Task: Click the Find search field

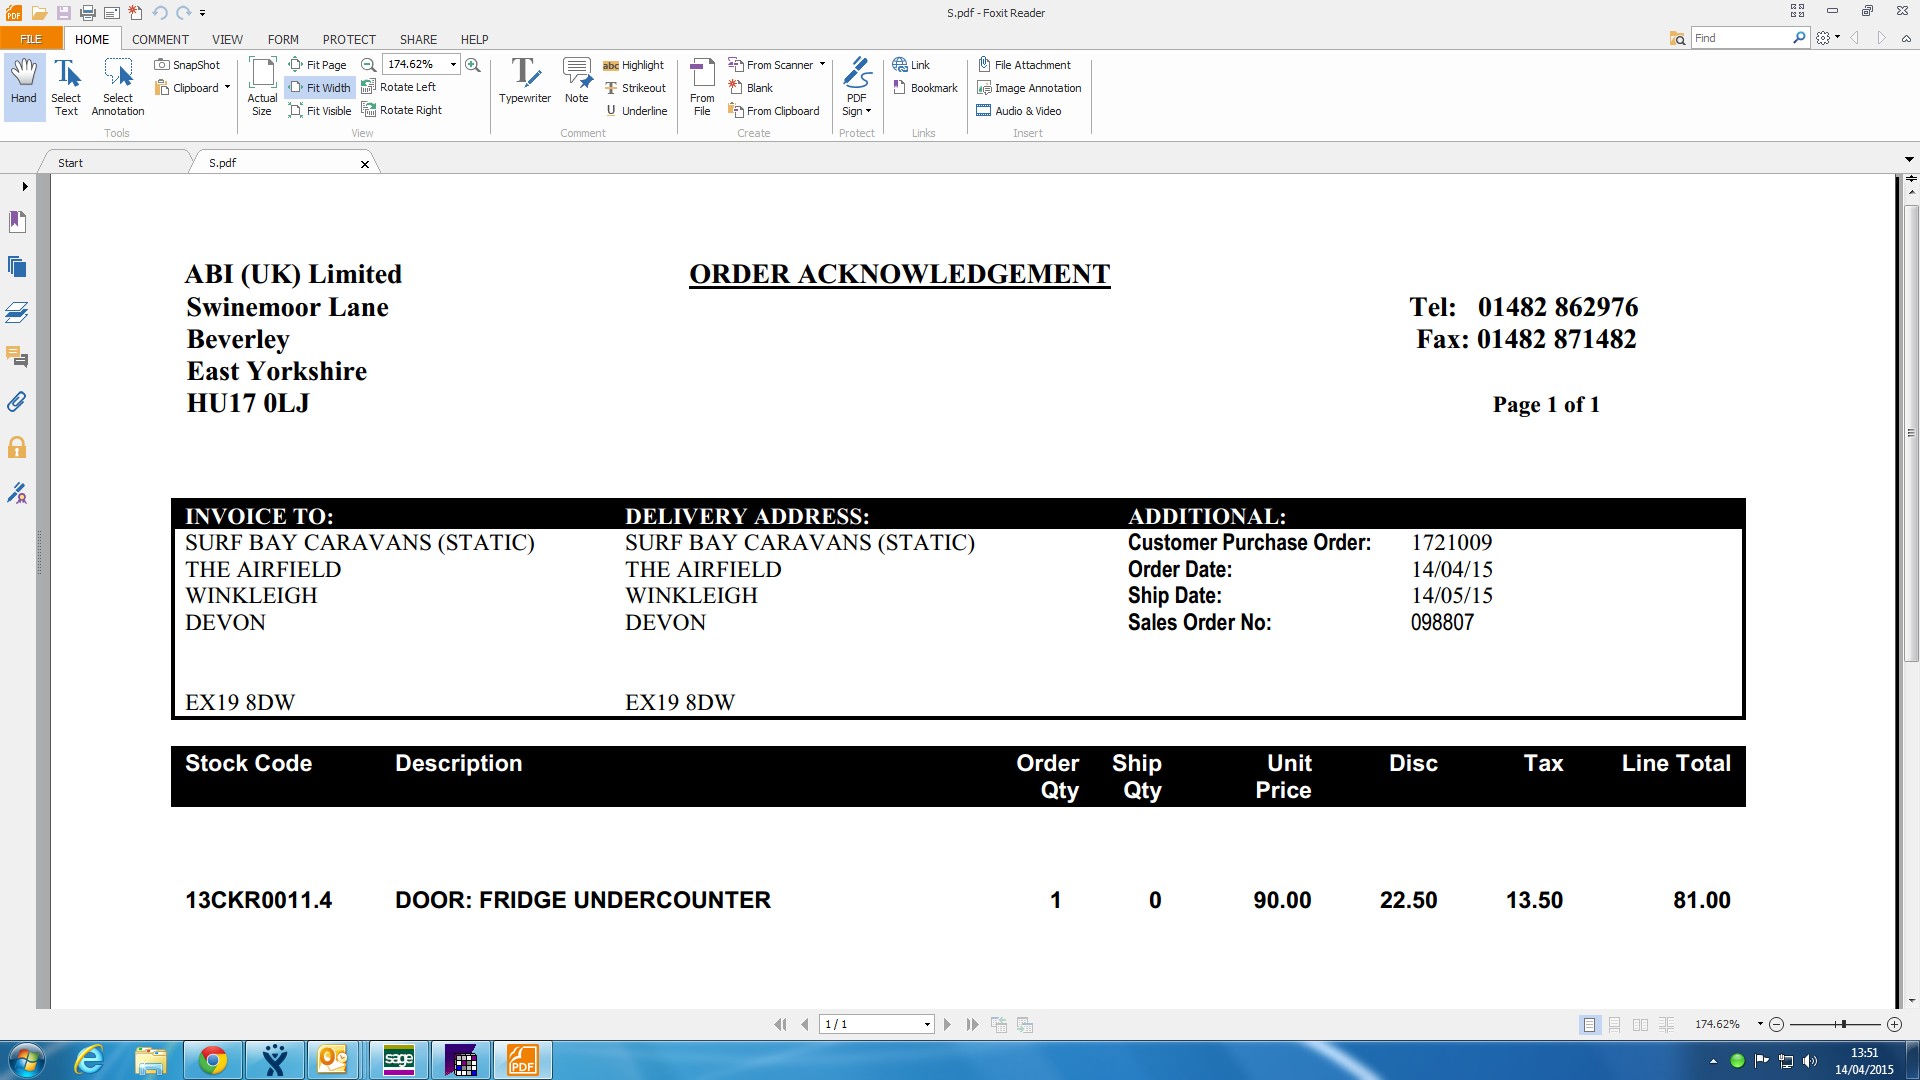Action: pos(1741,38)
